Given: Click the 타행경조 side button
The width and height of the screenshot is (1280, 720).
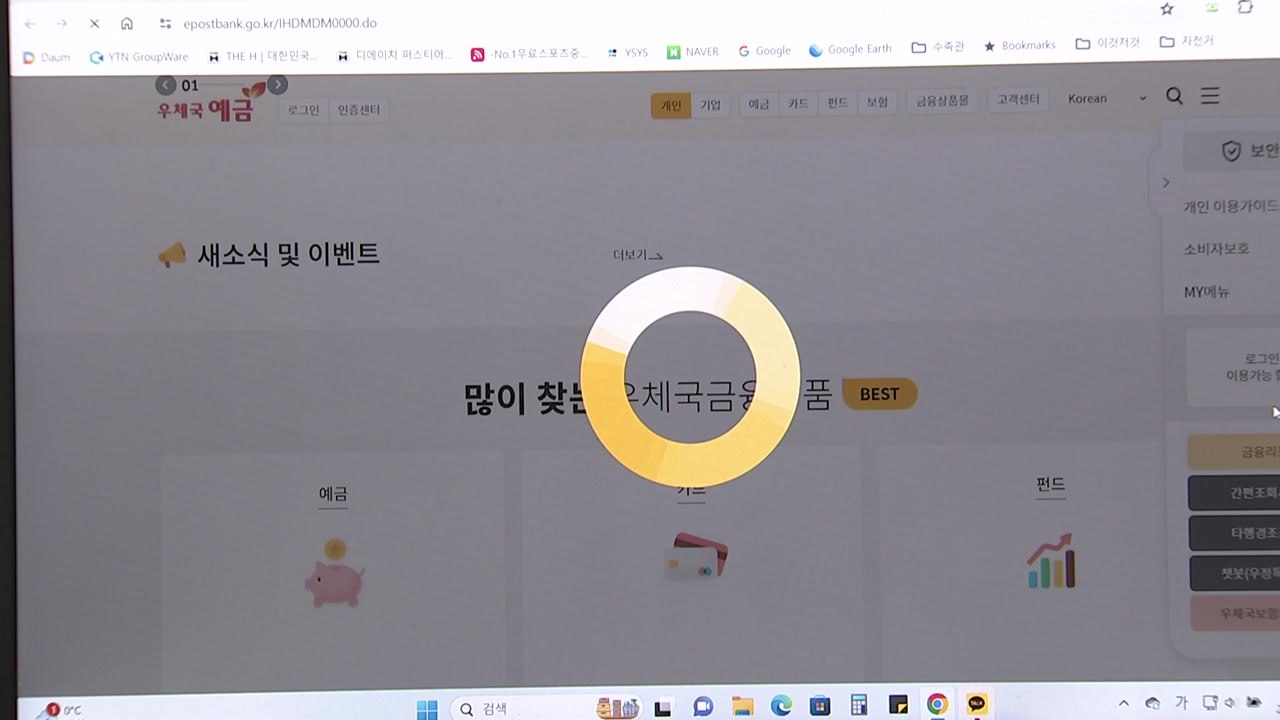Looking at the screenshot, I should [x=1234, y=533].
